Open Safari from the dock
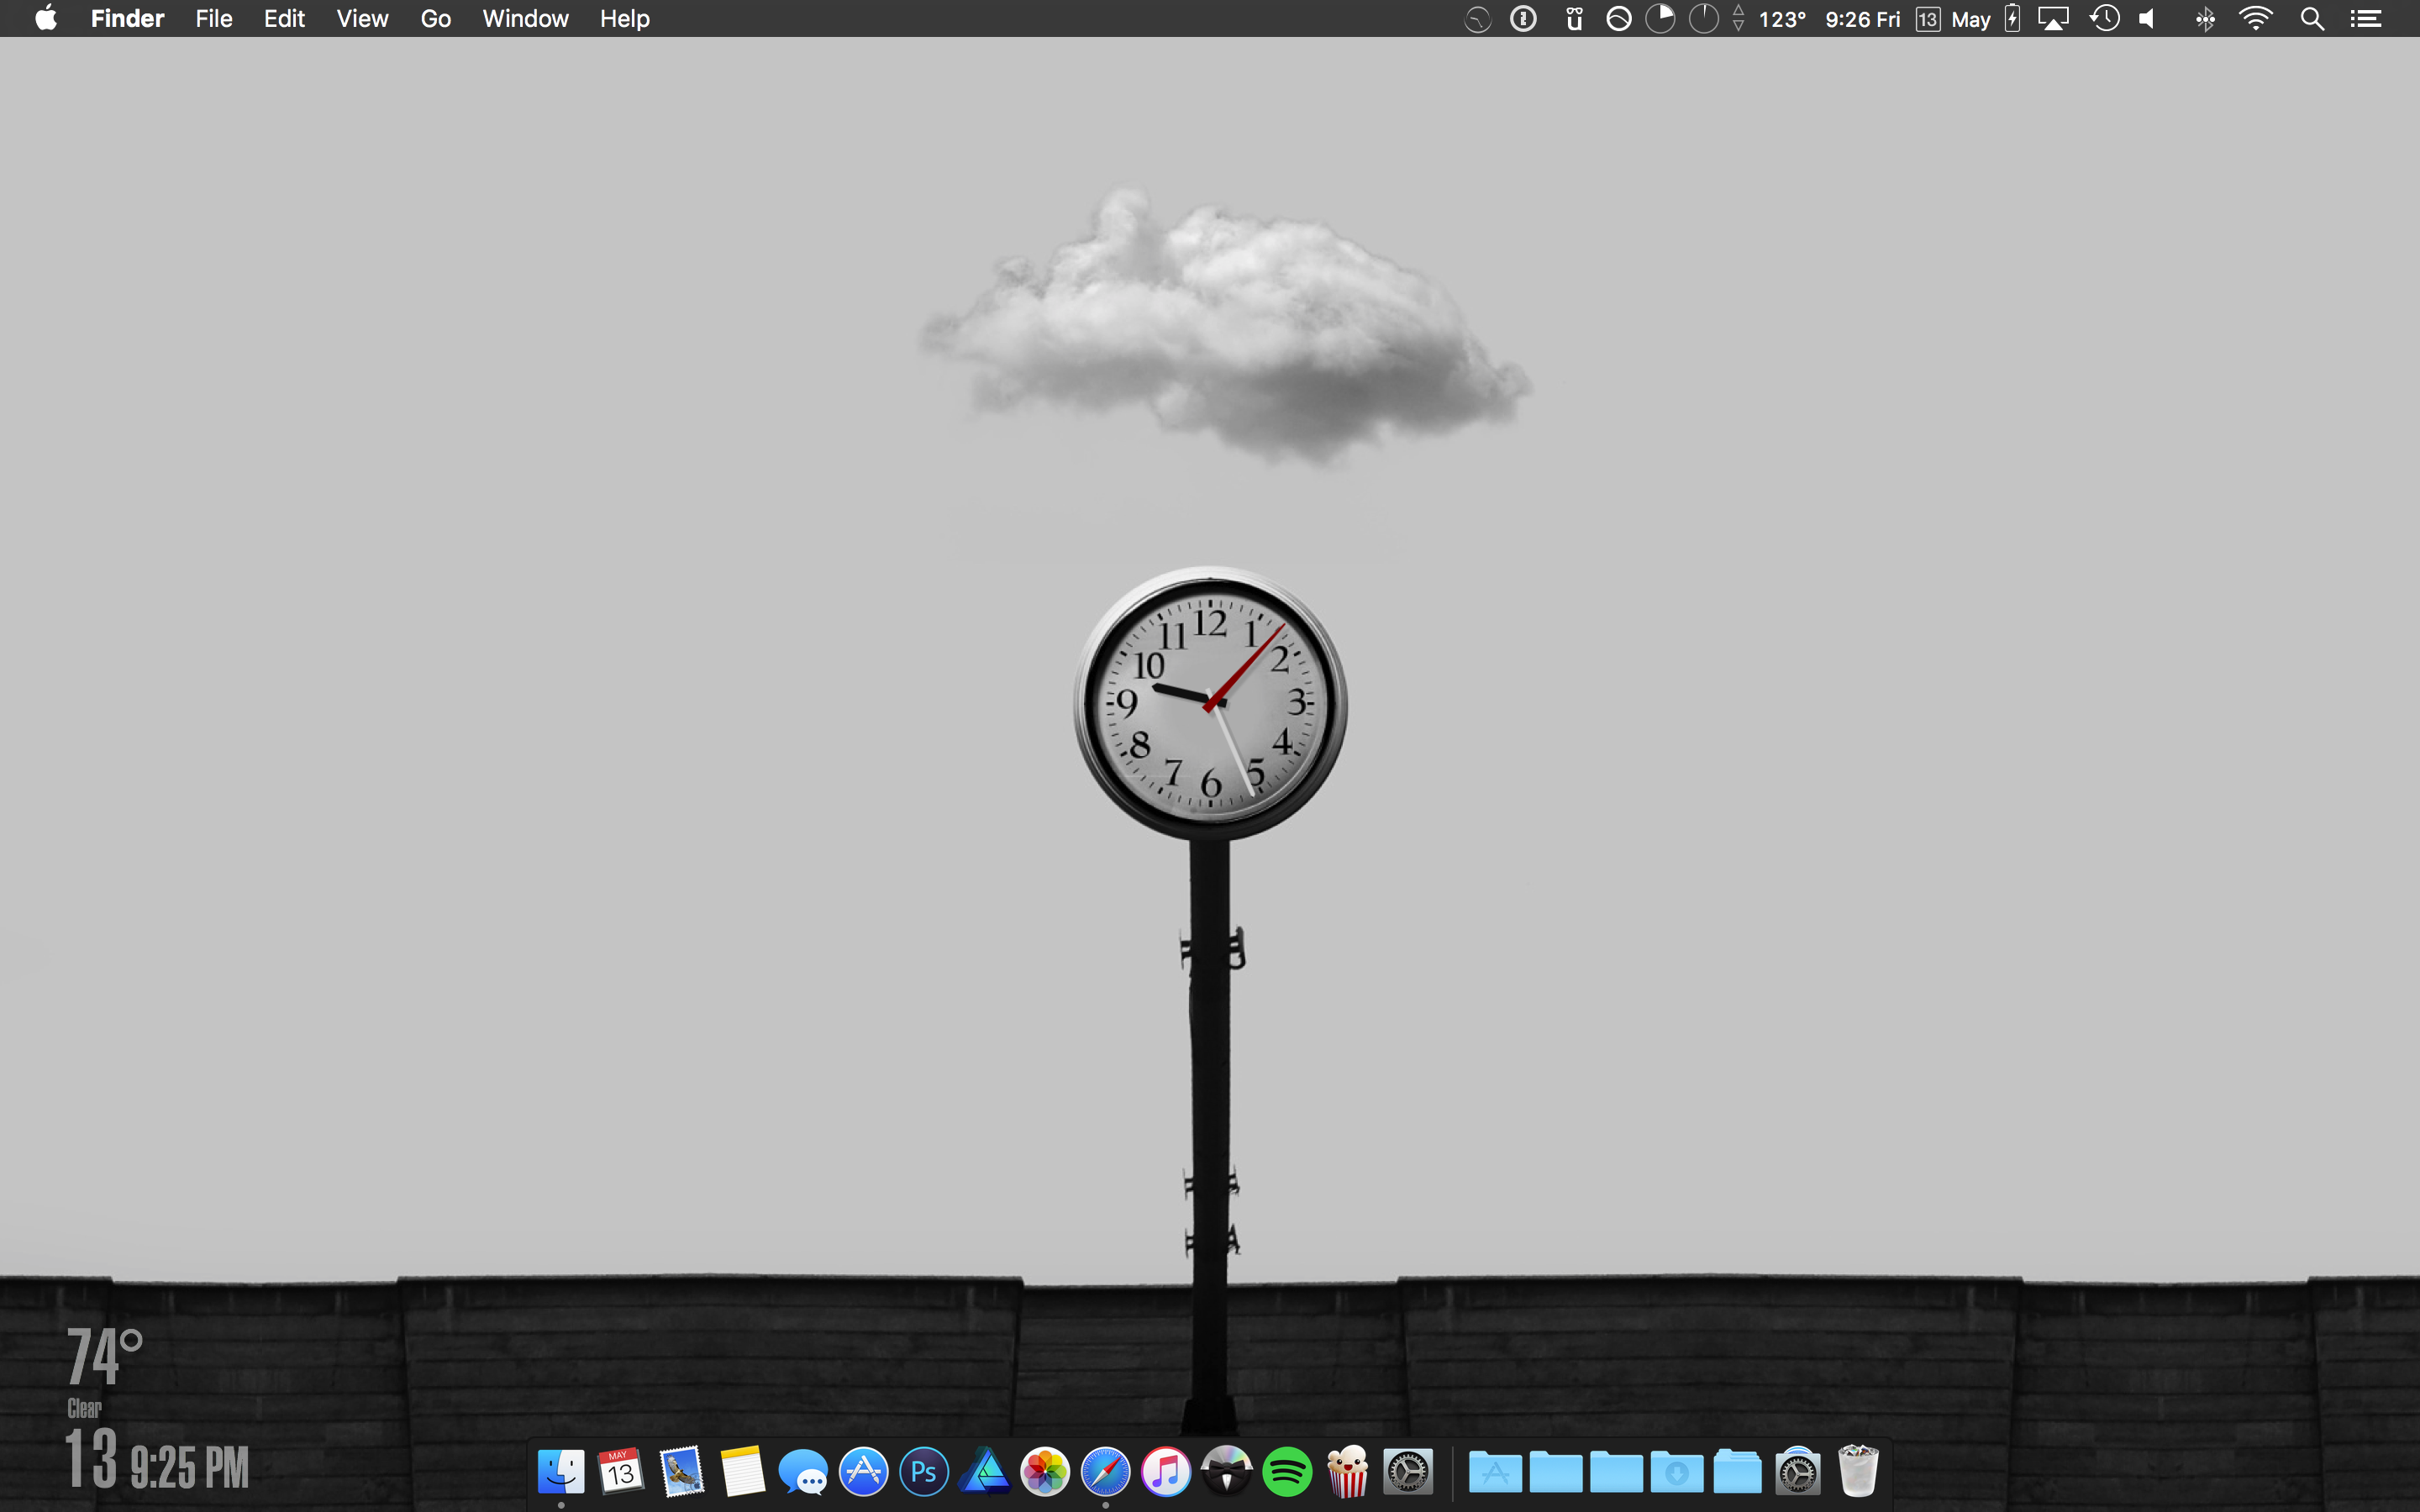Image resolution: width=2420 pixels, height=1512 pixels. coord(1106,1472)
